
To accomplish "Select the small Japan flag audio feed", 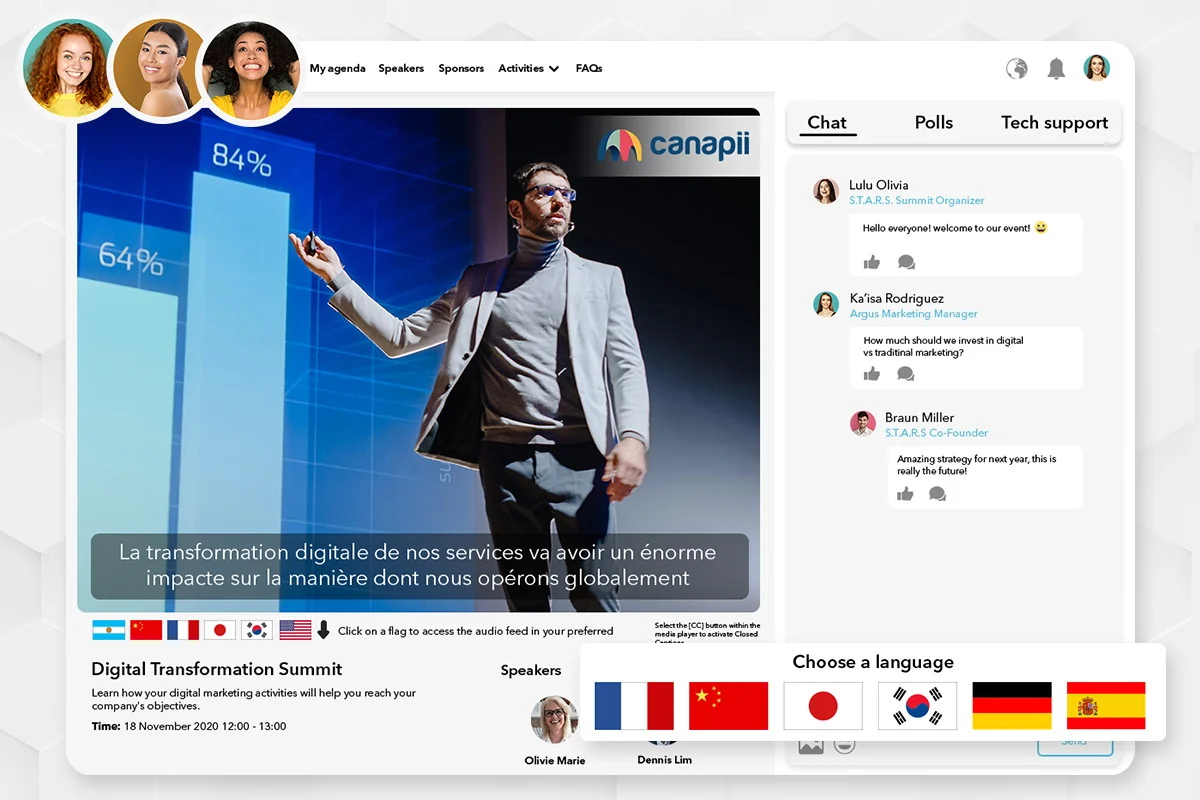I will pyautogui.click(x=220, y=630).
